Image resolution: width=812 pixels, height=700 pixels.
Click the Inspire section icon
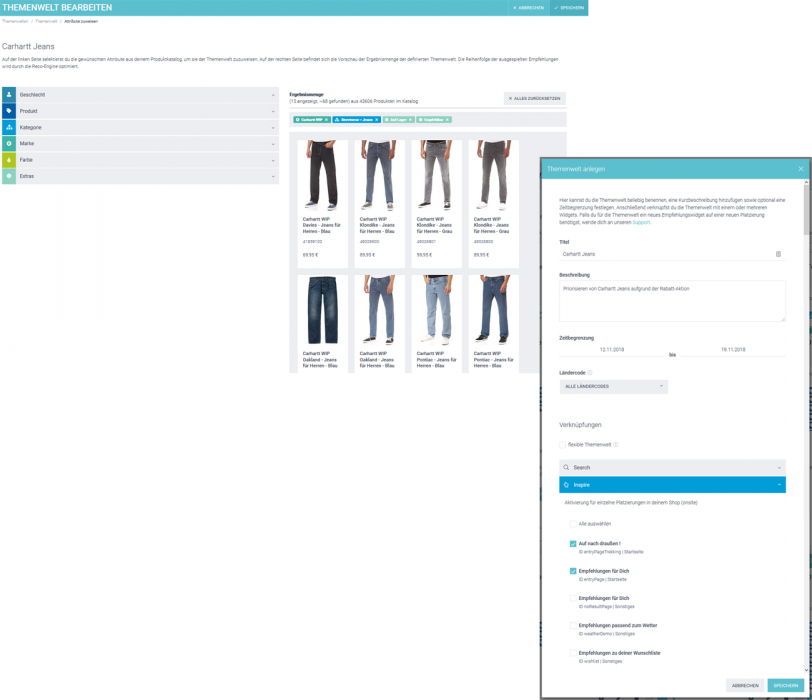coord(566,485)
